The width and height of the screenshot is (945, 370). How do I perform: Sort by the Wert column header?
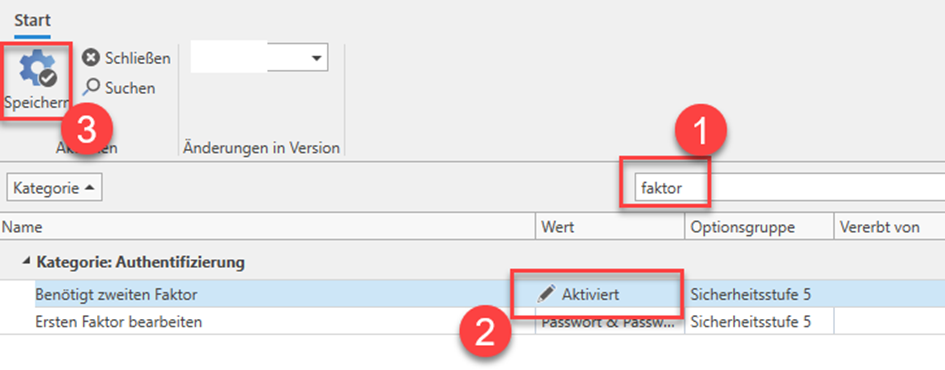point(609,227)
